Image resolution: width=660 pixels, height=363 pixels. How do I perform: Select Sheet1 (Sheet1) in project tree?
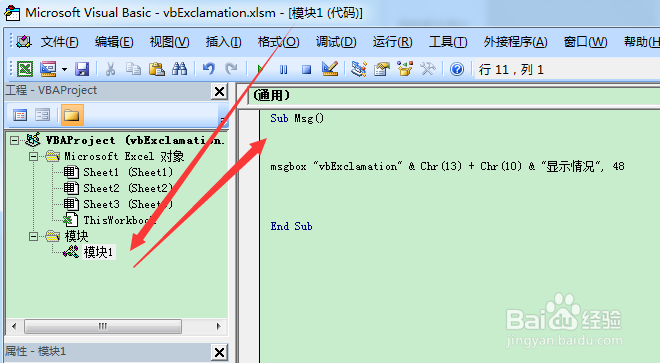128,172
